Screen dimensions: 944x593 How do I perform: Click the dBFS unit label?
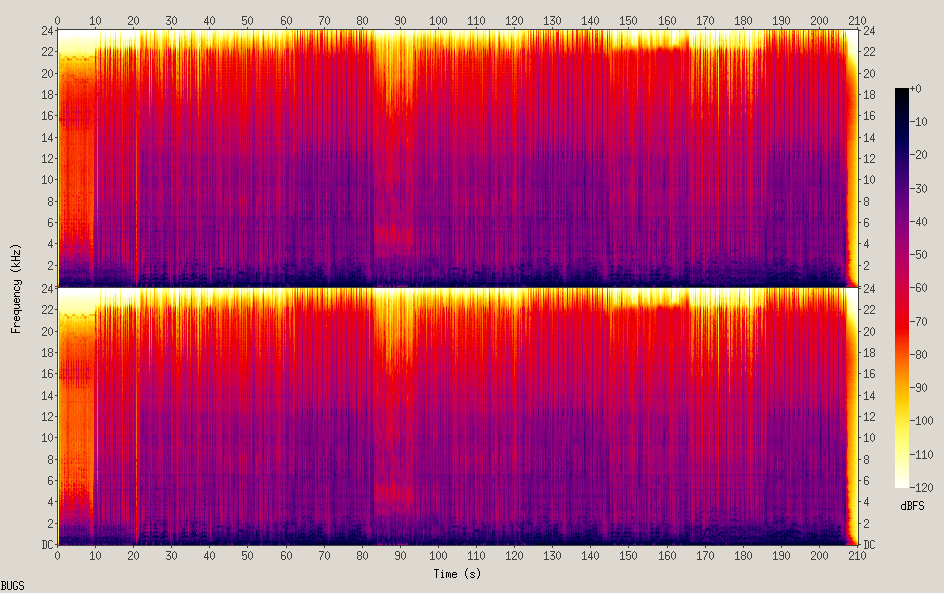click(x=912, y=506)
